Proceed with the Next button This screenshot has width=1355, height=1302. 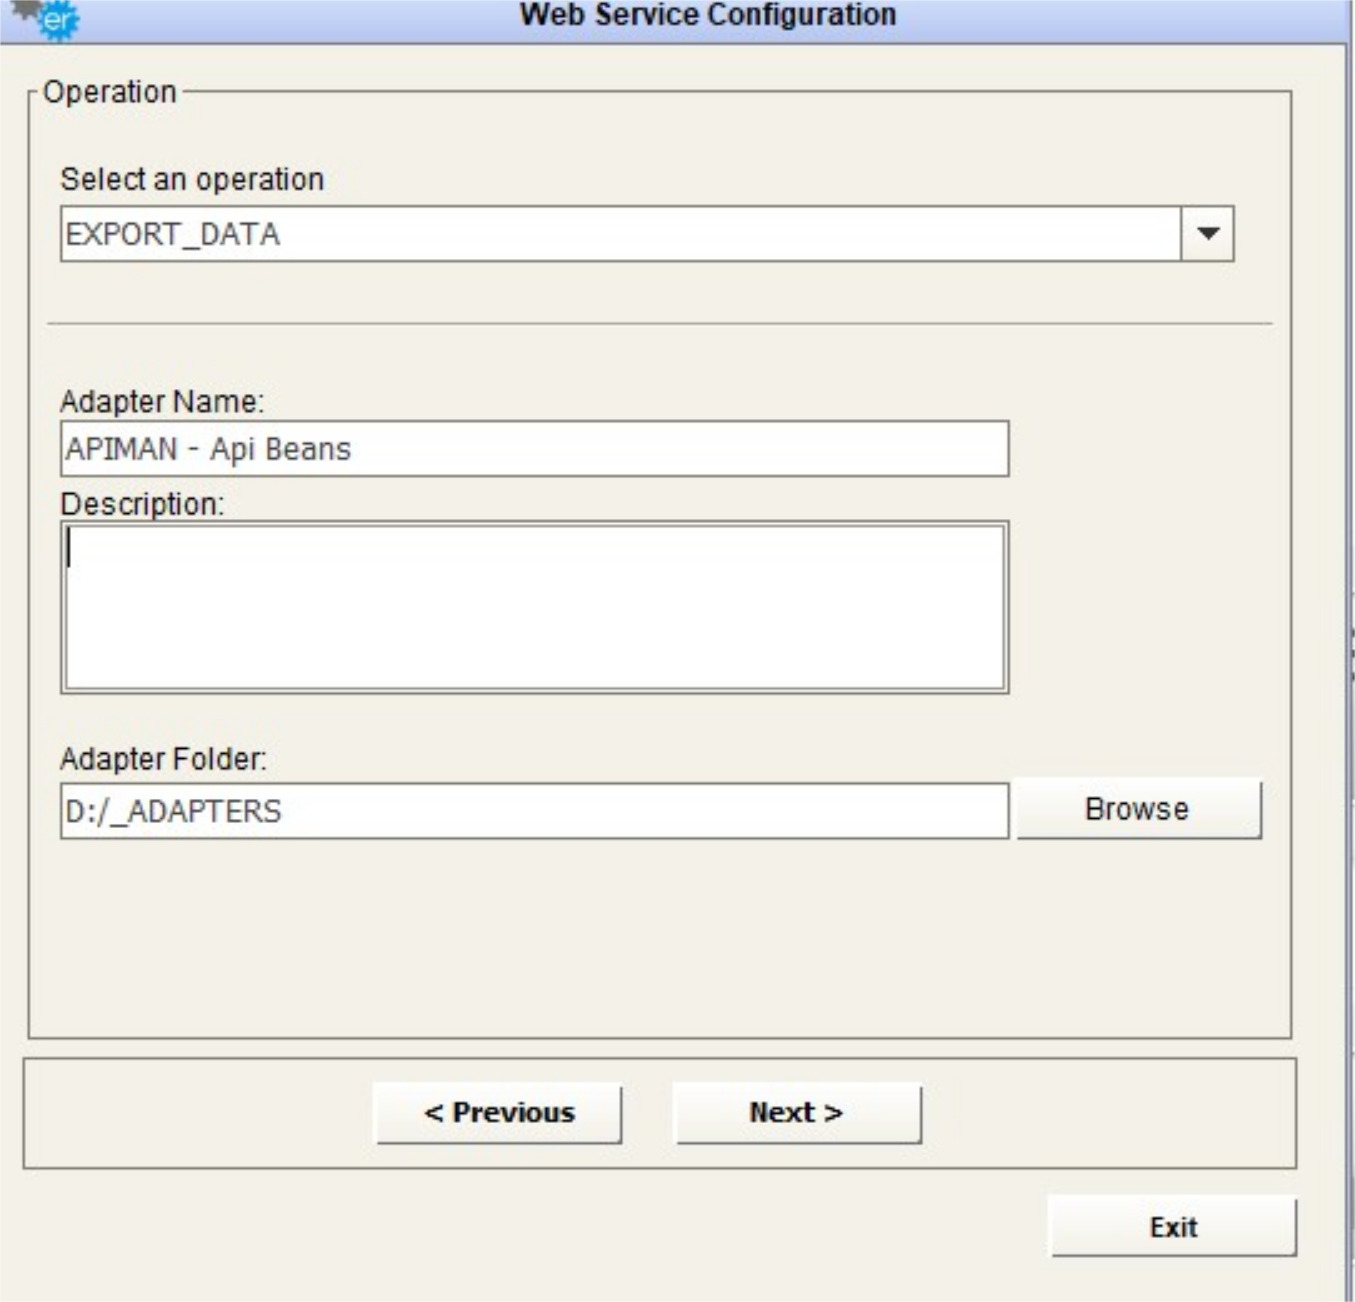point(797,1113)
